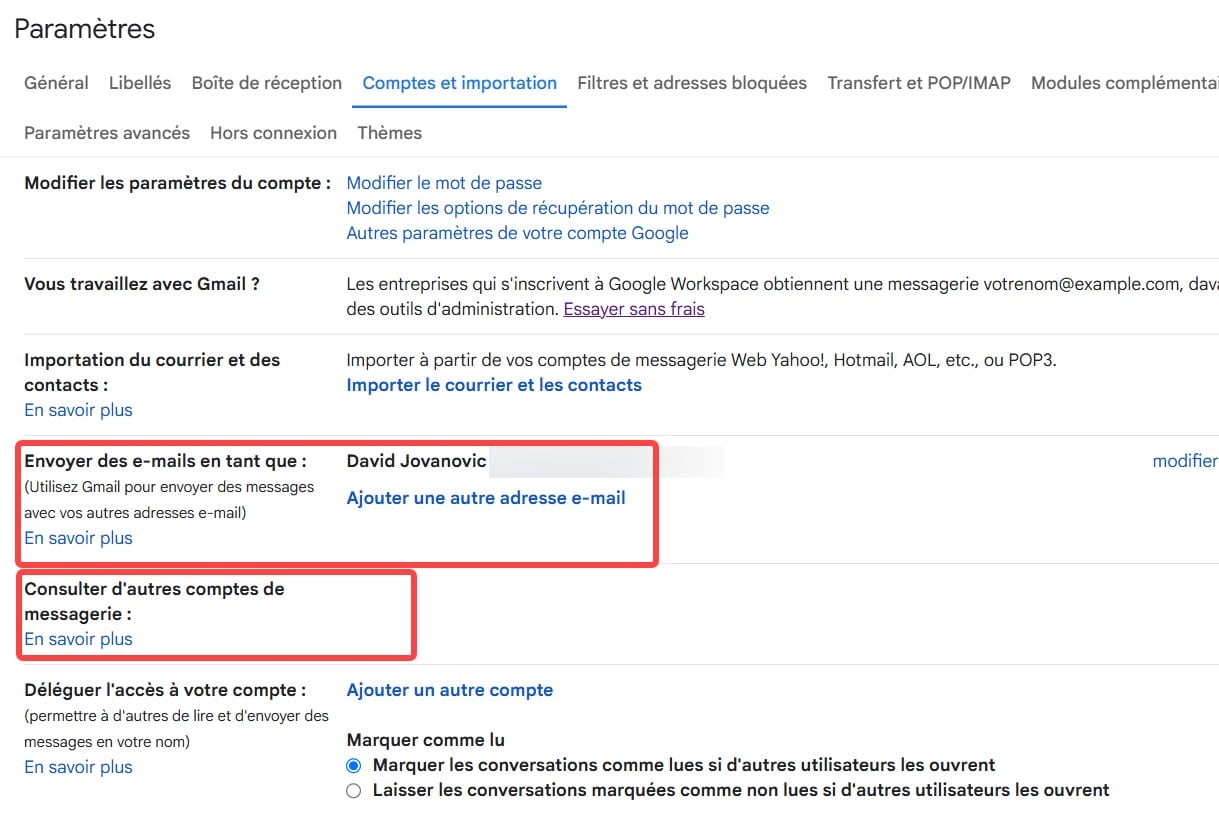
Task: Open password recovery options link
Action: point(558,208)
